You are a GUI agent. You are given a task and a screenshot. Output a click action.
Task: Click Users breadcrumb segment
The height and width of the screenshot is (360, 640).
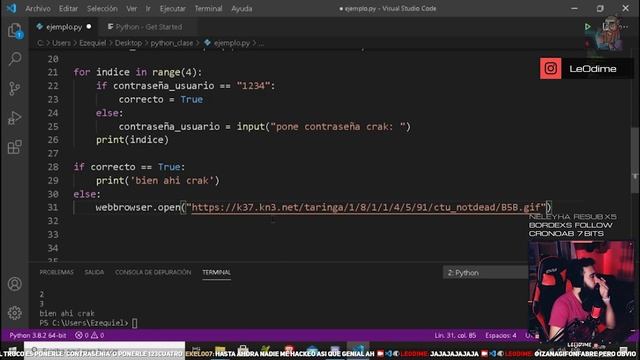tap(61, 43)
